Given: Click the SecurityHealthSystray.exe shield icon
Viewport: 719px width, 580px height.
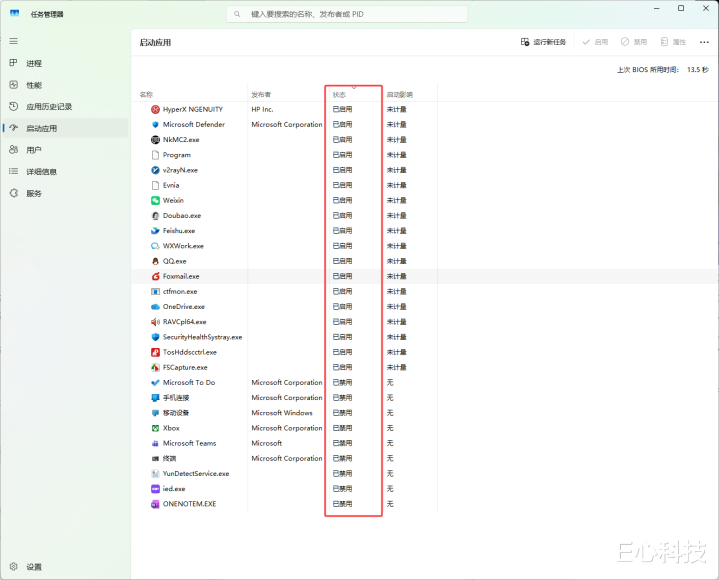Looking at the screenshot, I should tap(155, 337).
